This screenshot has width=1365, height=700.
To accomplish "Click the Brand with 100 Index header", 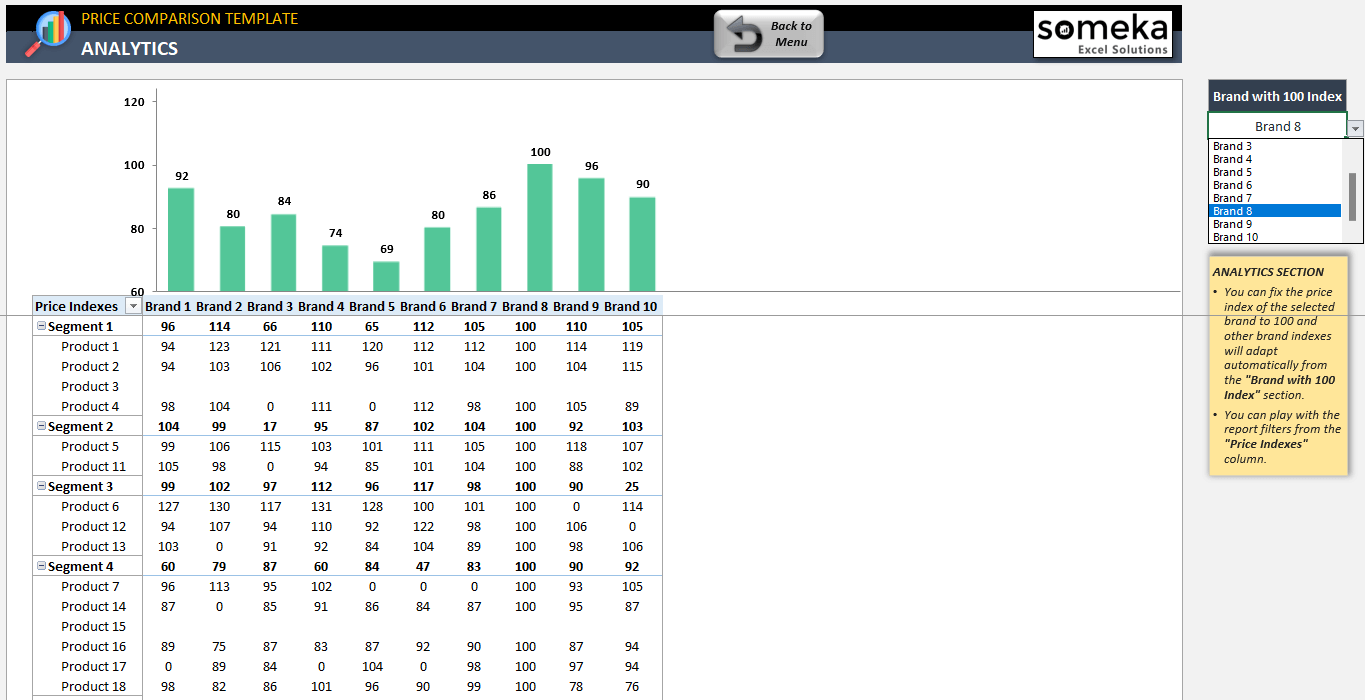I will click(1277, 96).
